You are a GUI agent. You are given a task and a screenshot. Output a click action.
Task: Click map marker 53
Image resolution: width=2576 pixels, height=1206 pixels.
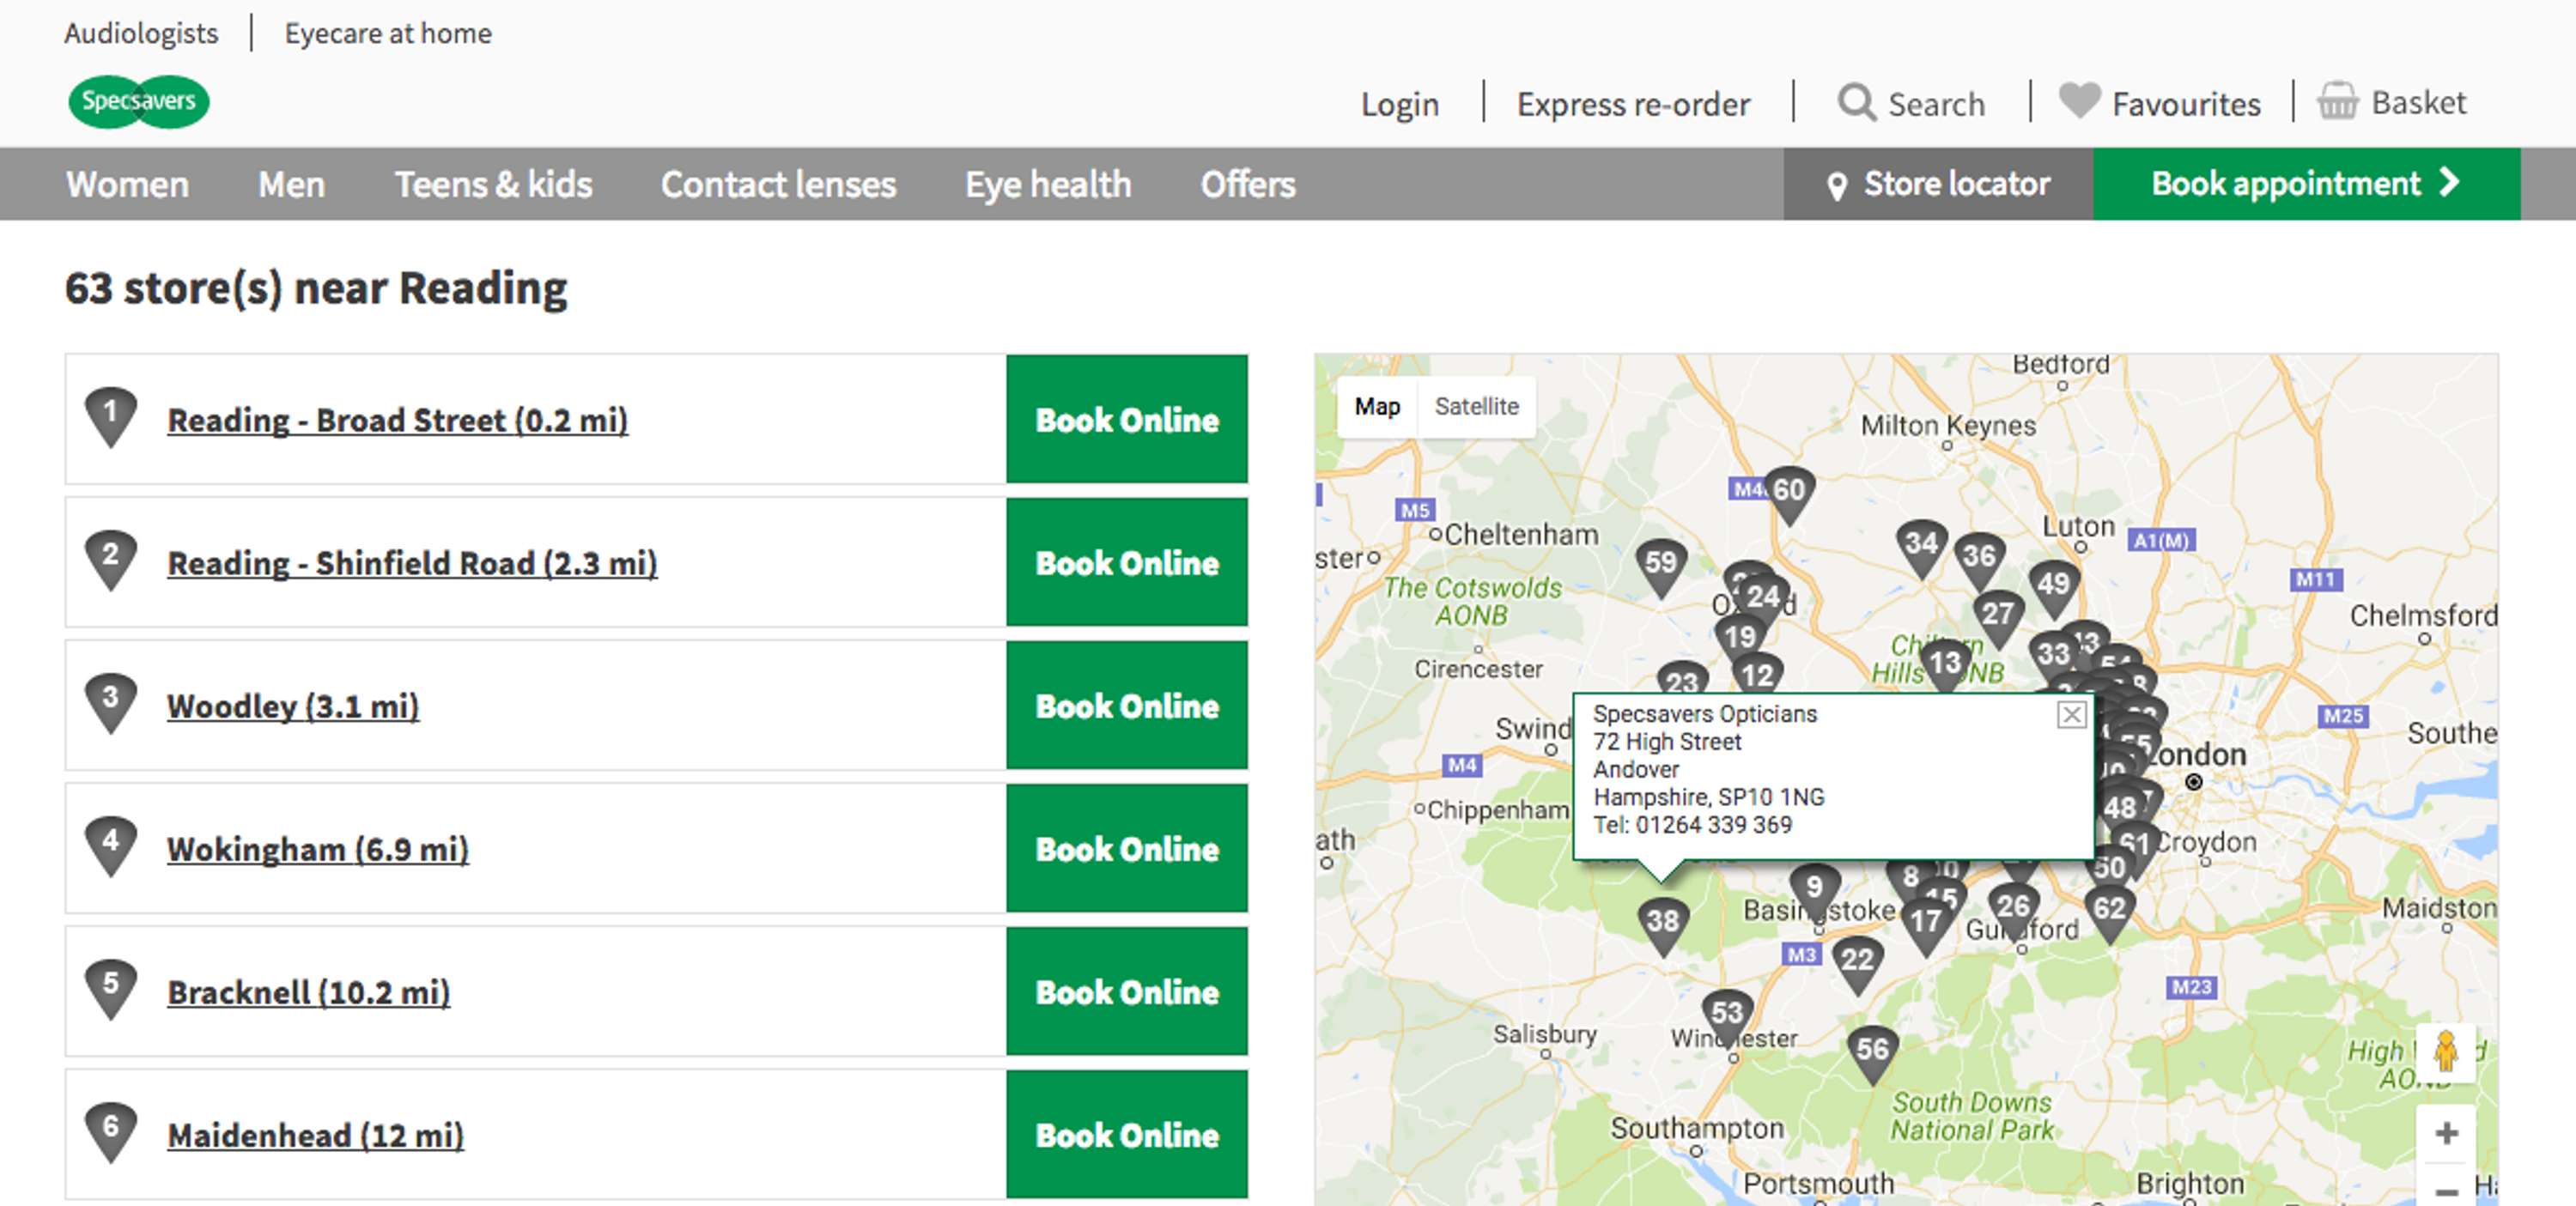[1727, 1017]
